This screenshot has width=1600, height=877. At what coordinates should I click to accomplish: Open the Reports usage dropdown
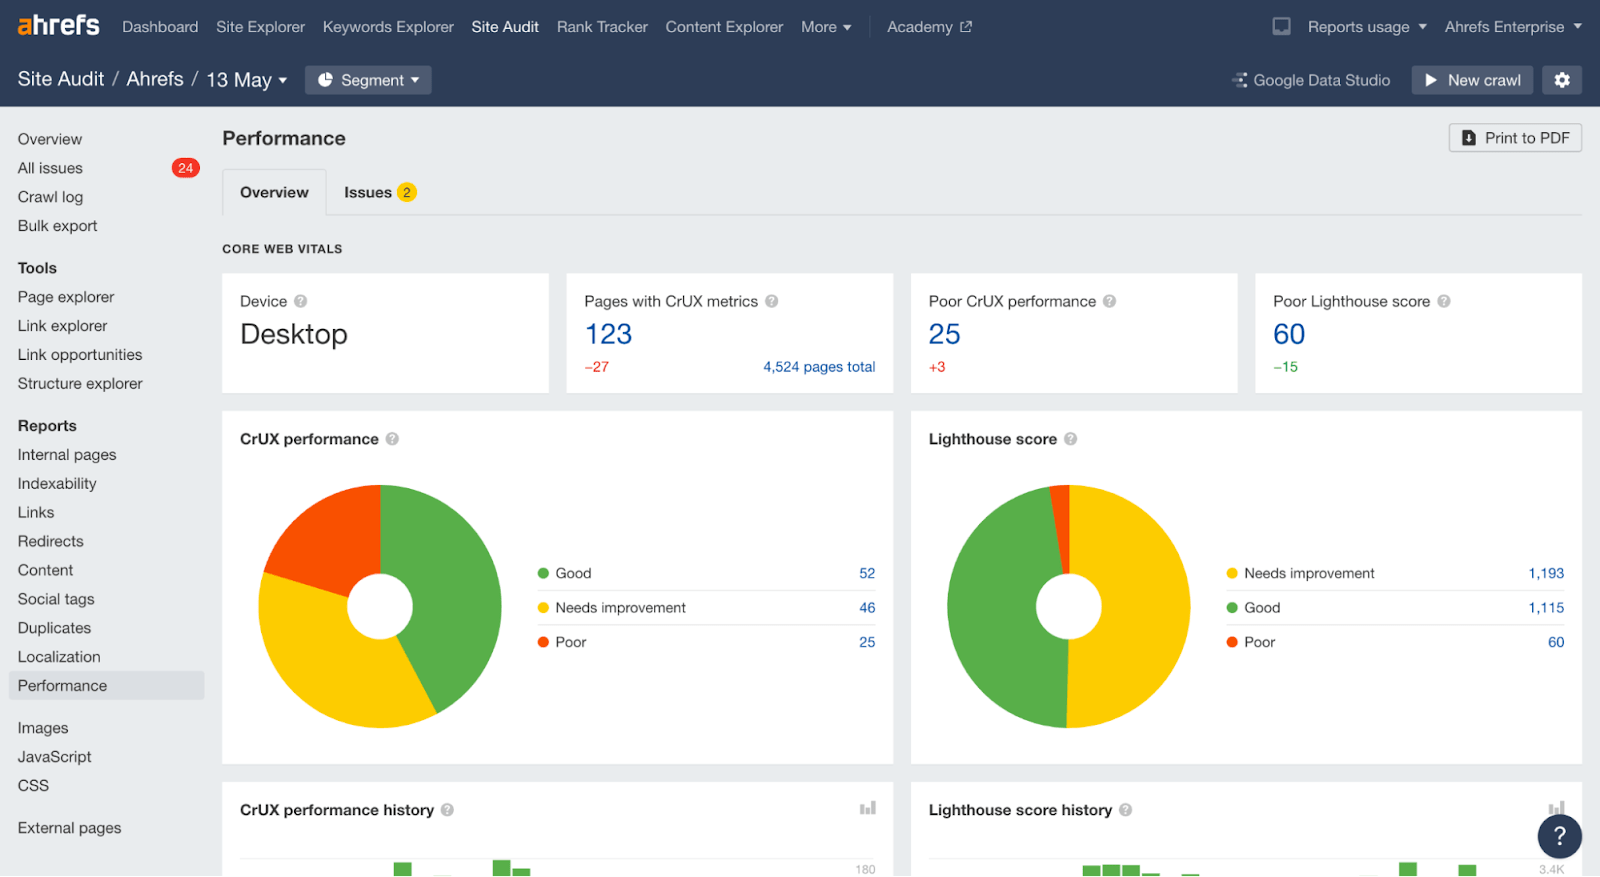click(1366, 27)
